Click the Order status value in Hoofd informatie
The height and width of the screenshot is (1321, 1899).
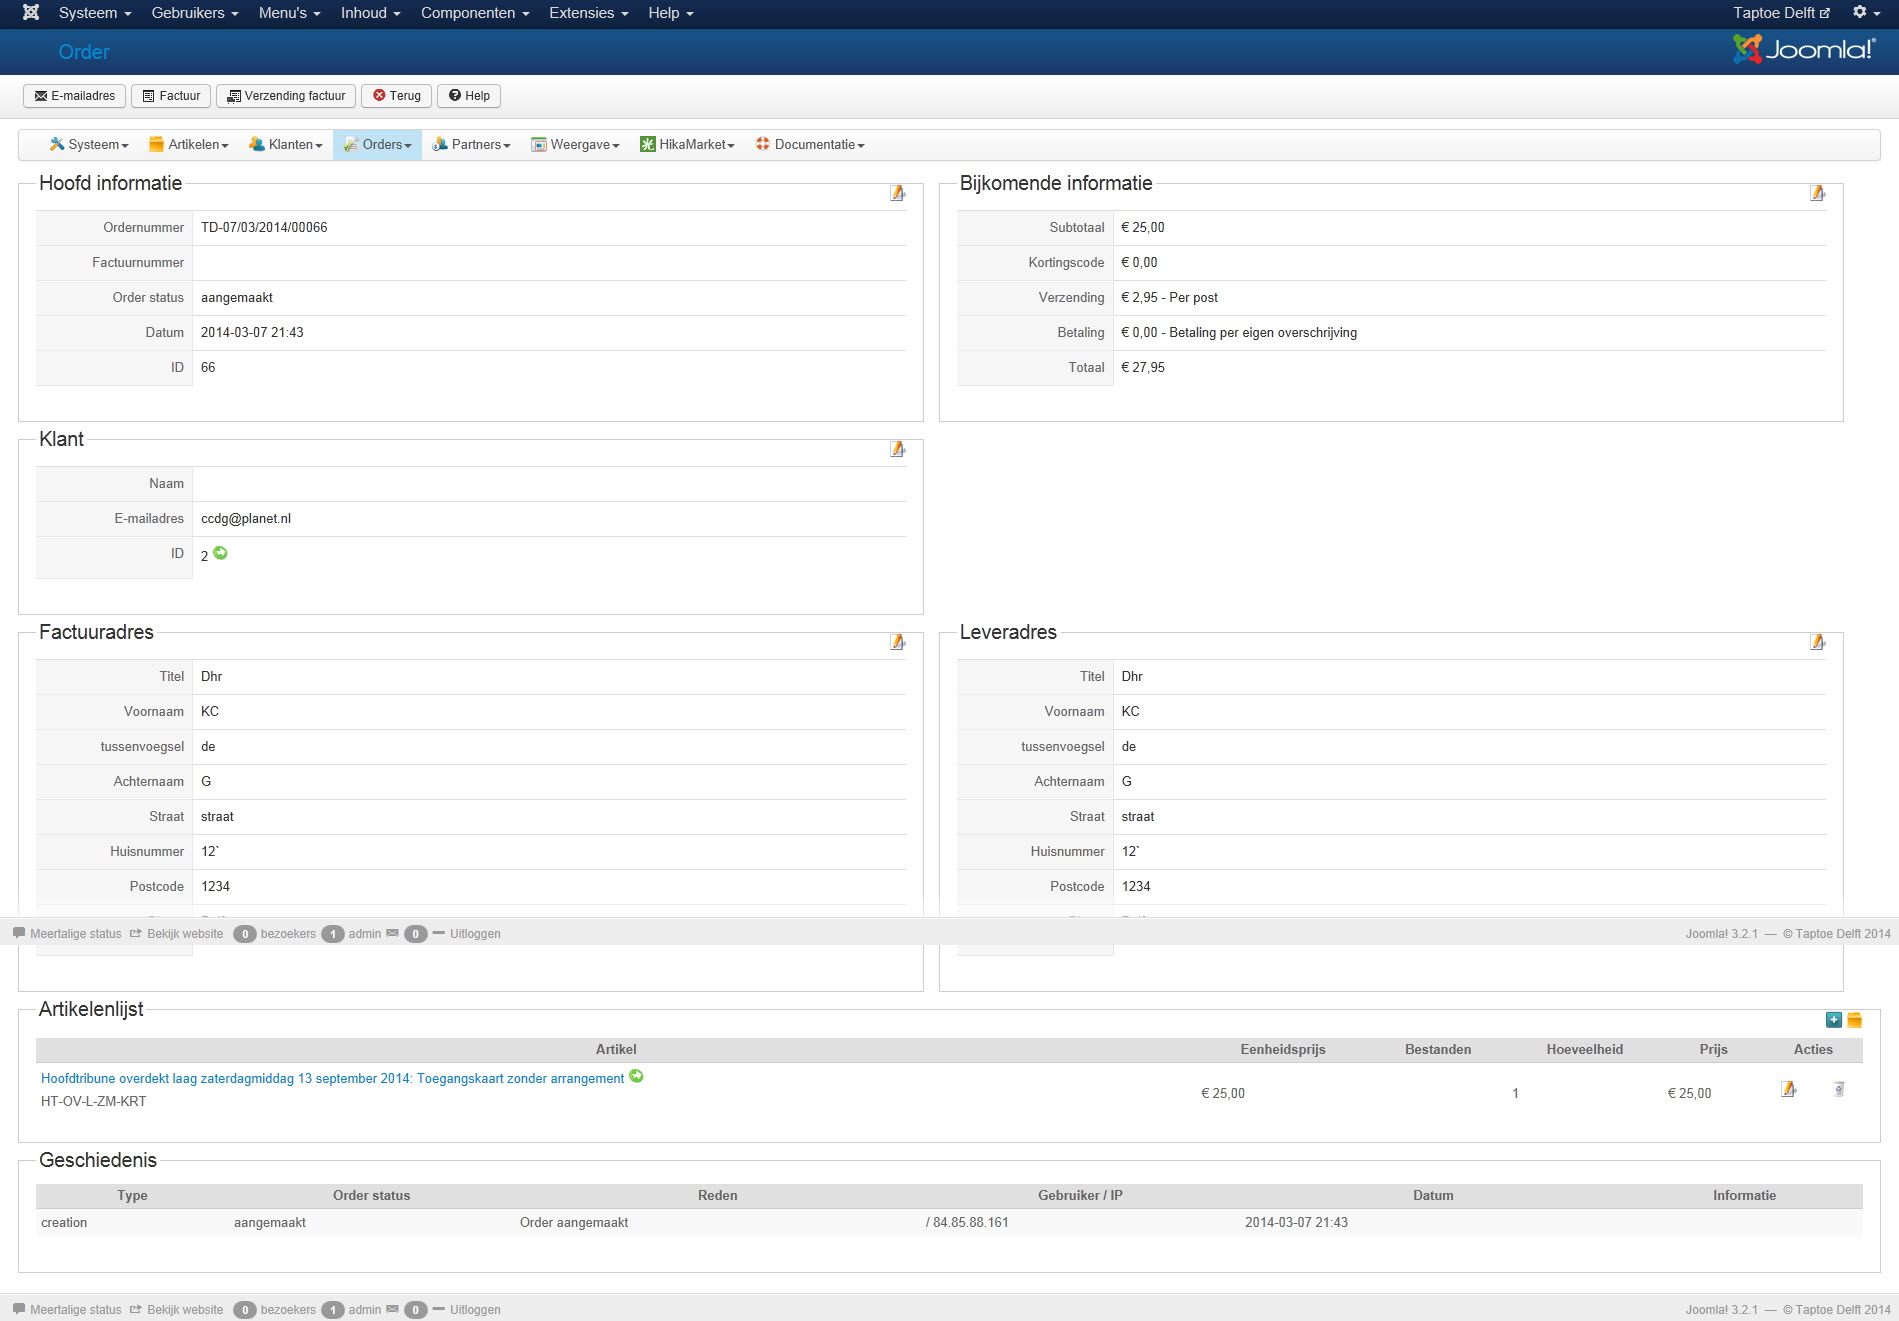[x=237, y=298]
